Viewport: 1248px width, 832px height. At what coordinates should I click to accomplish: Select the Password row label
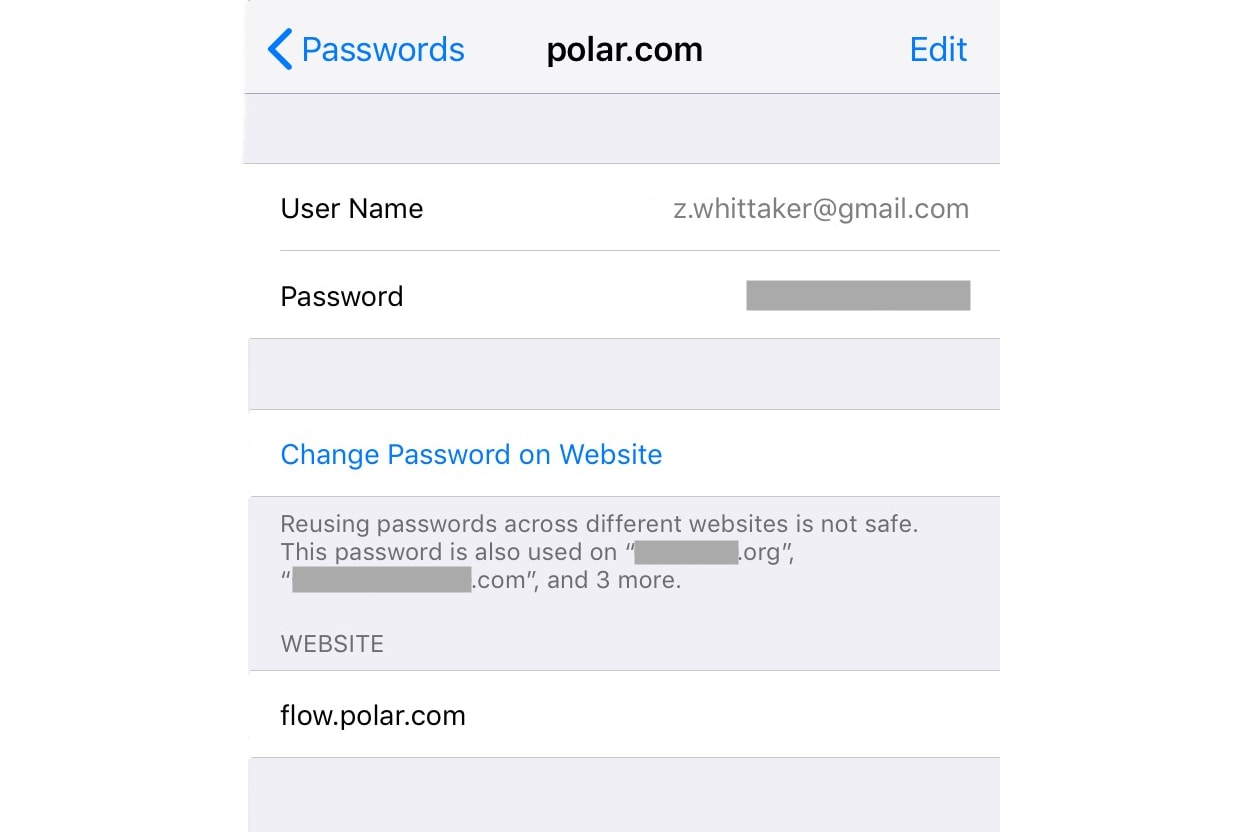tap(342, 296)
